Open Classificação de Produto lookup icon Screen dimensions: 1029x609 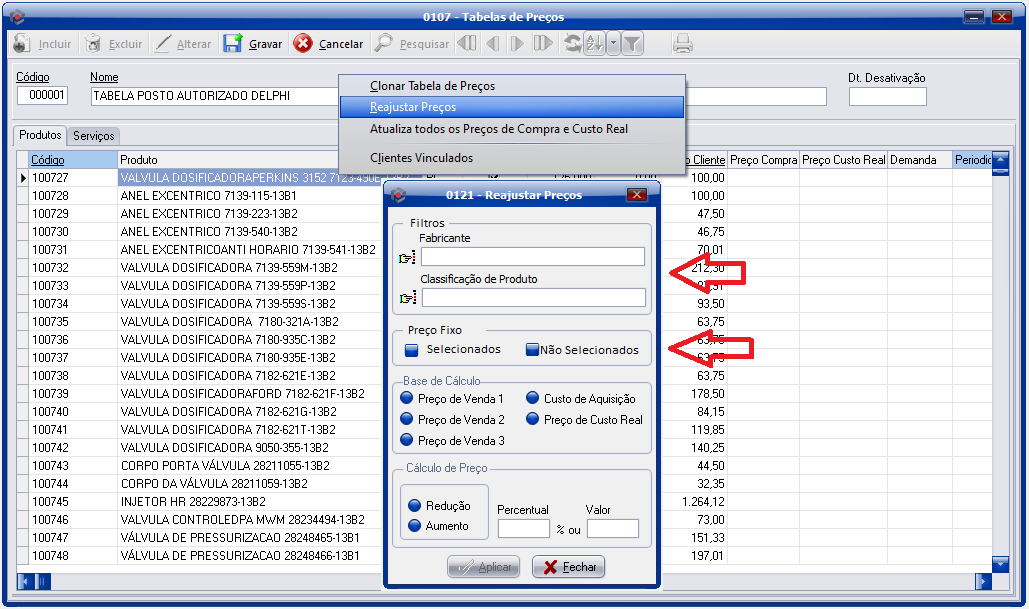coord(407,298)
